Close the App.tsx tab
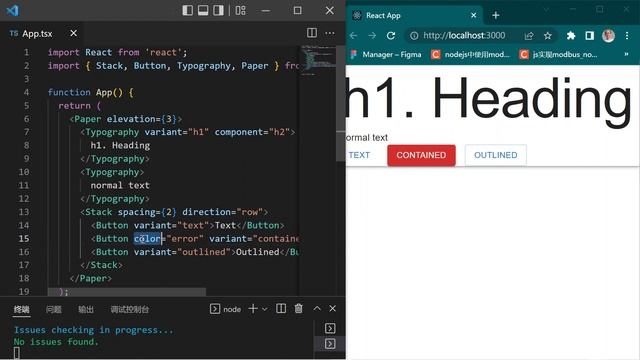 coord(73,33)
